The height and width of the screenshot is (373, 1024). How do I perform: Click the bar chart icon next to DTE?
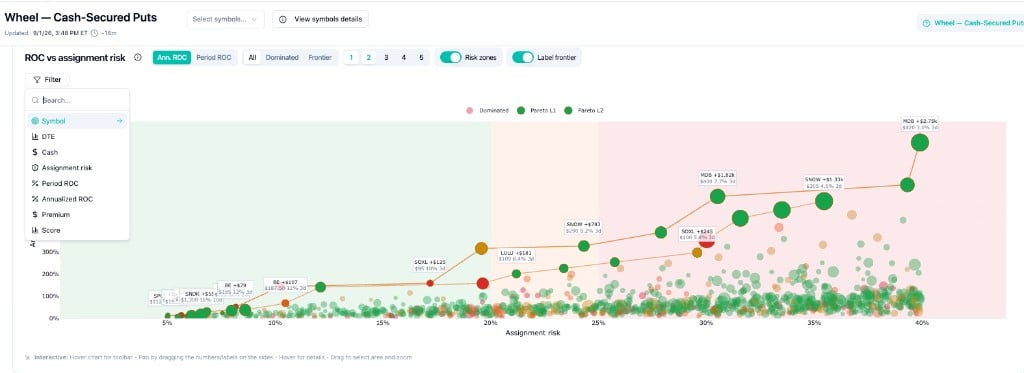(35, 137)
